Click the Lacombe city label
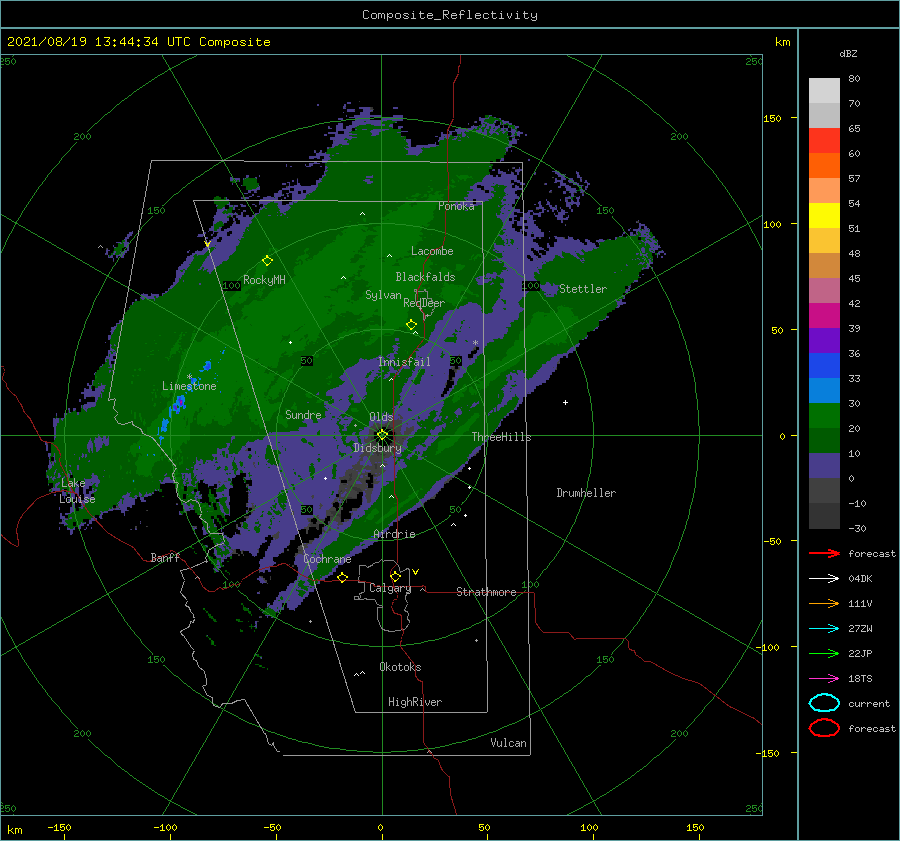The width and height of the screenshot is (900, 841). (x=432, y=251)
